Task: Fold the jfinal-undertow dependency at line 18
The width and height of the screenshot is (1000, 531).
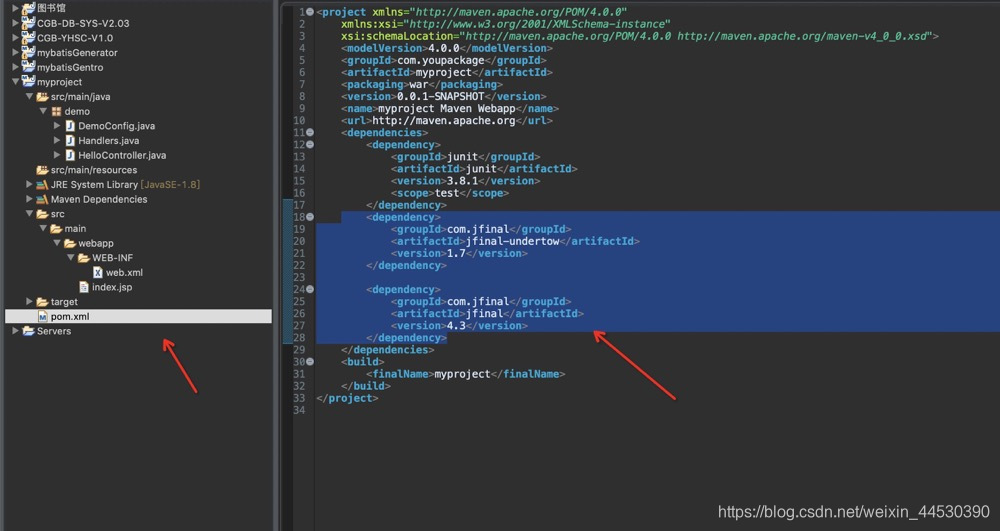Action: tap(310, 217)
